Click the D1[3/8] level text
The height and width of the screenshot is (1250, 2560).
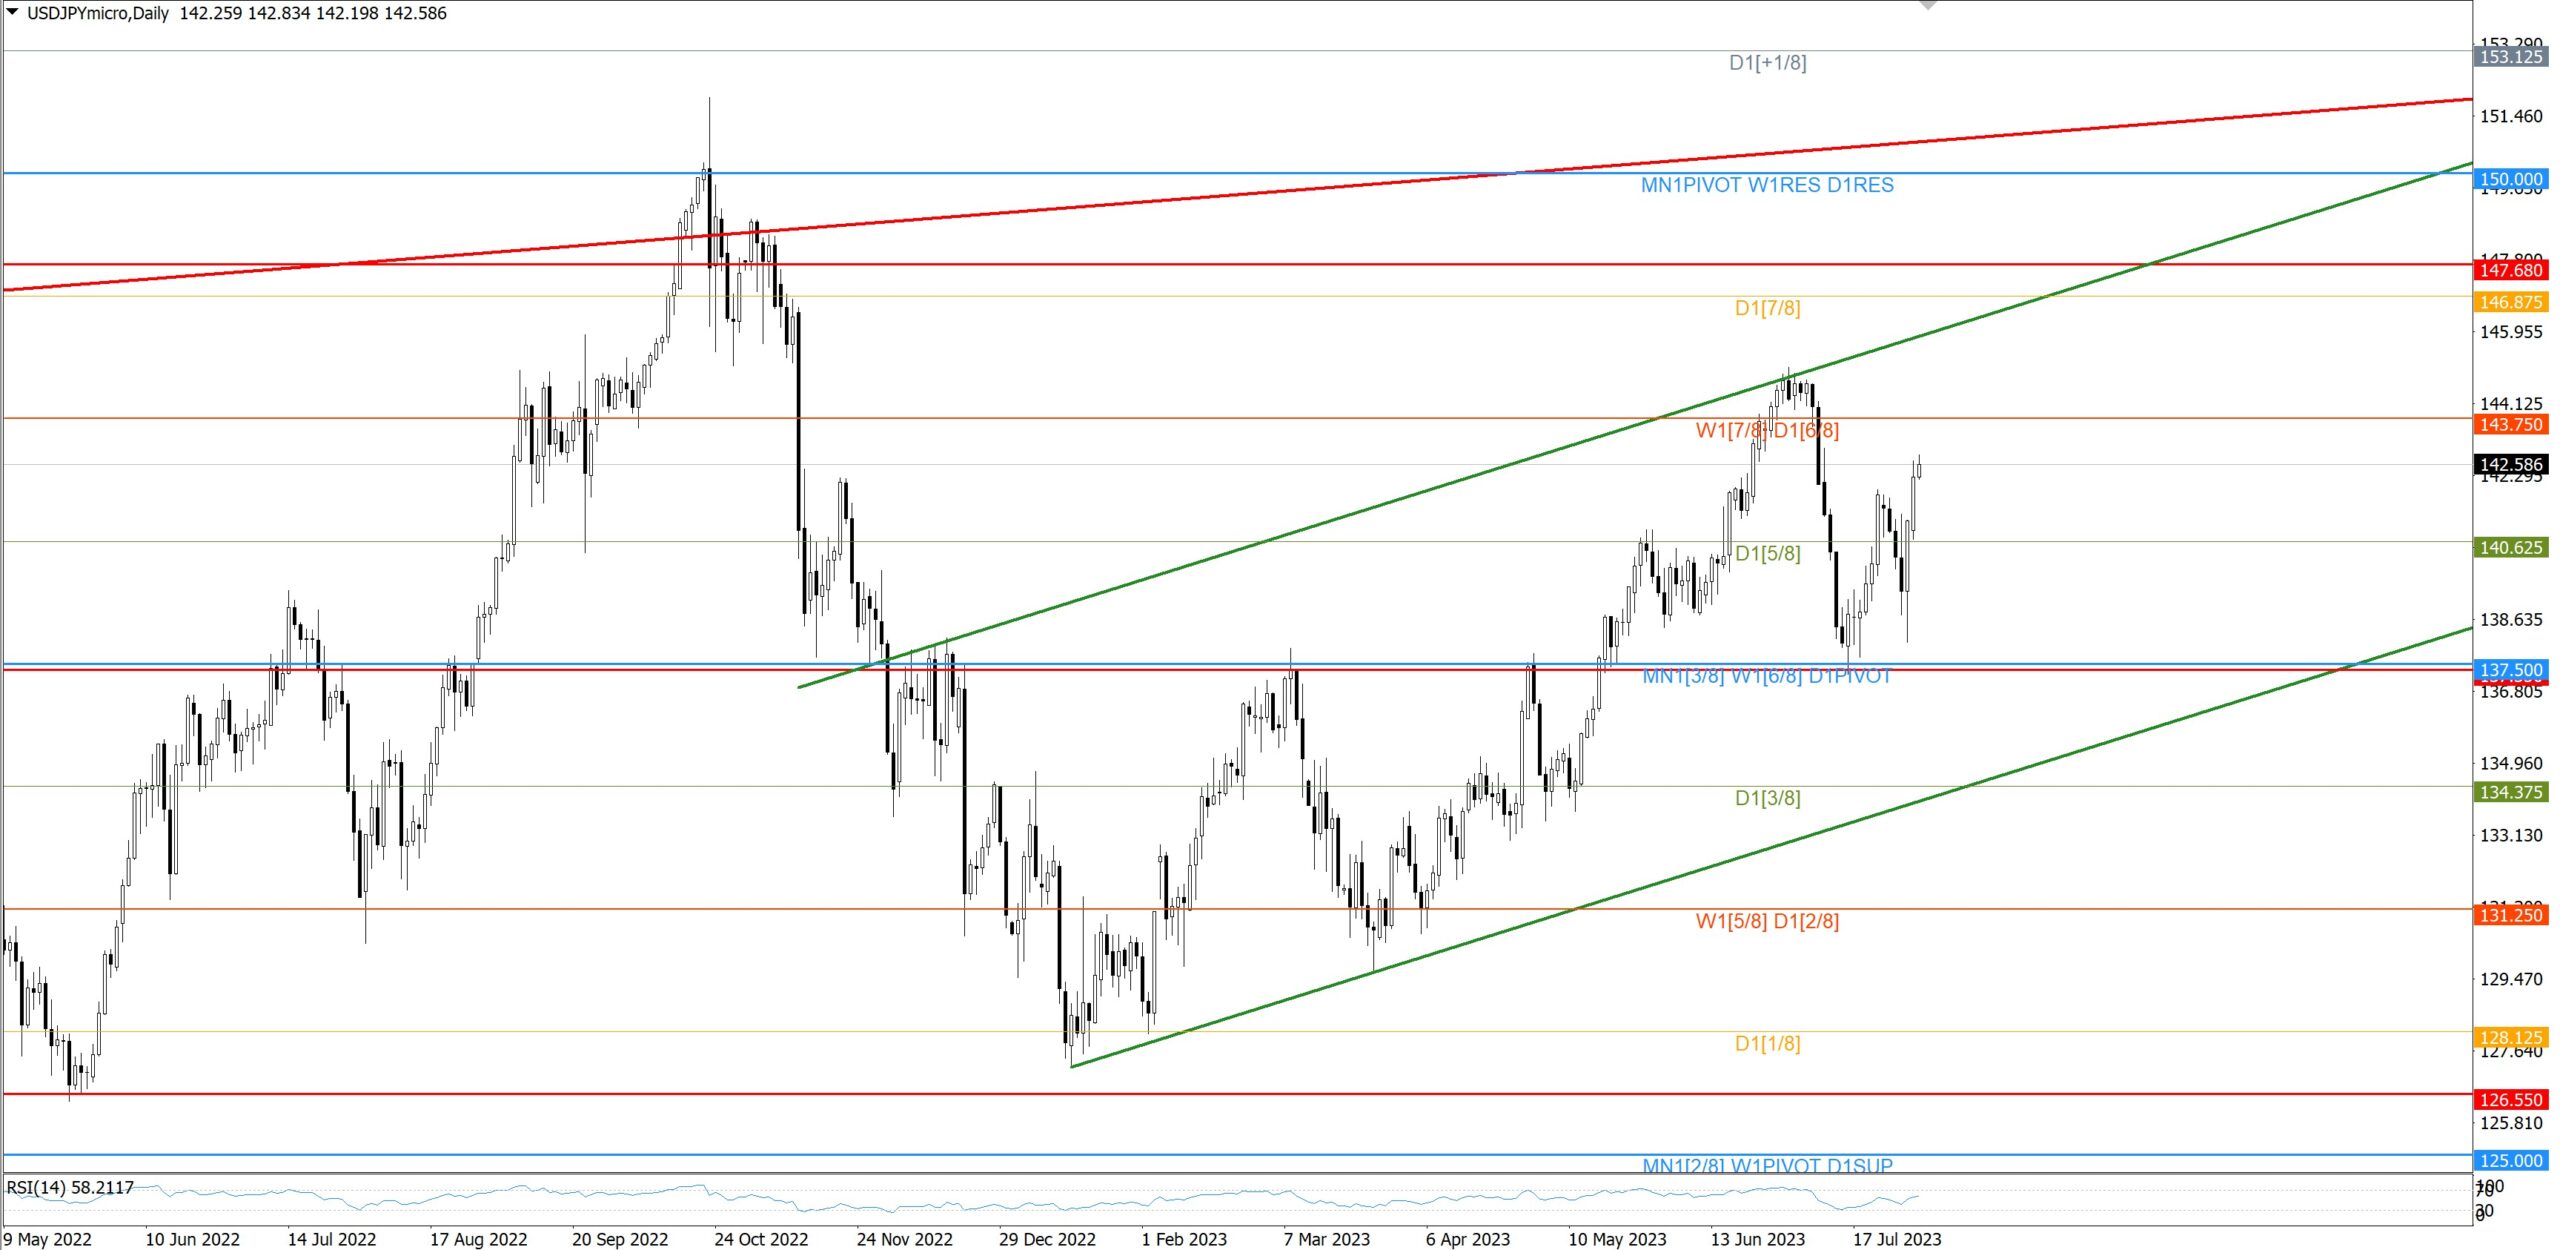coord(1767,798)
